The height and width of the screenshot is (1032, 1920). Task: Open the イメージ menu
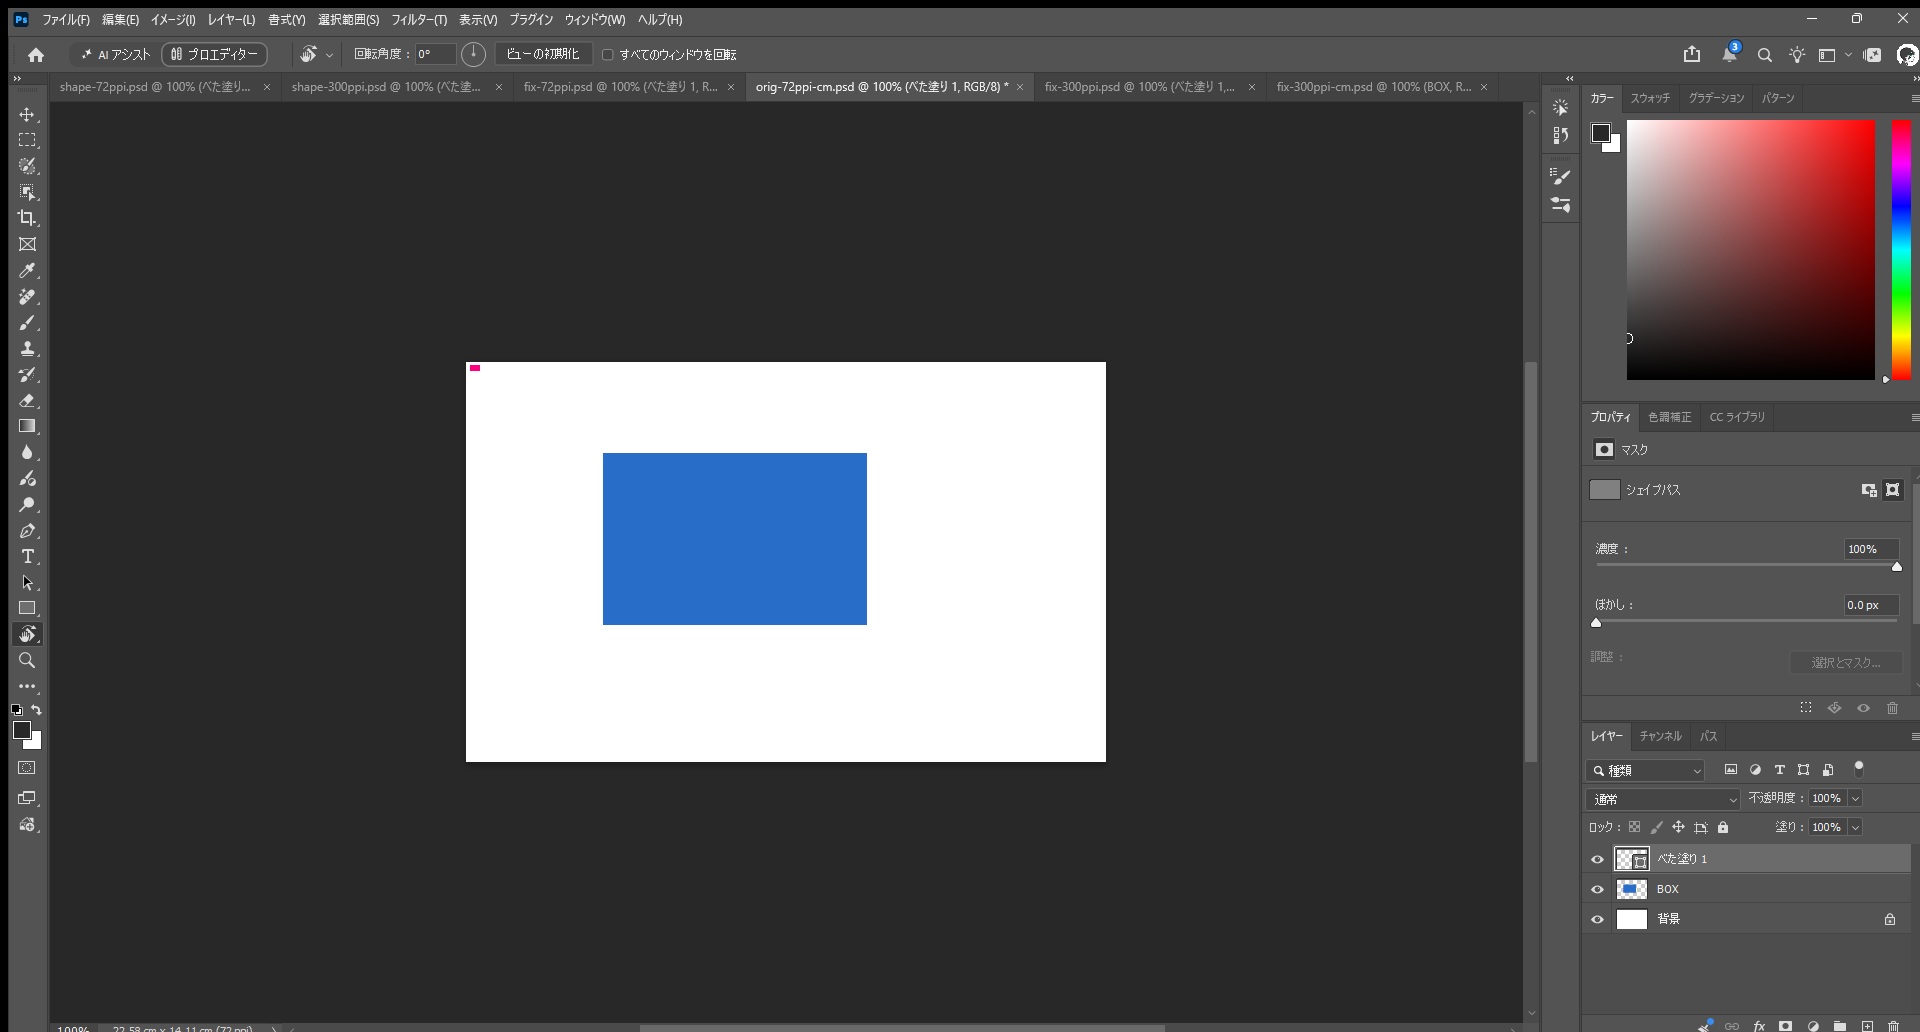[173, 20]
